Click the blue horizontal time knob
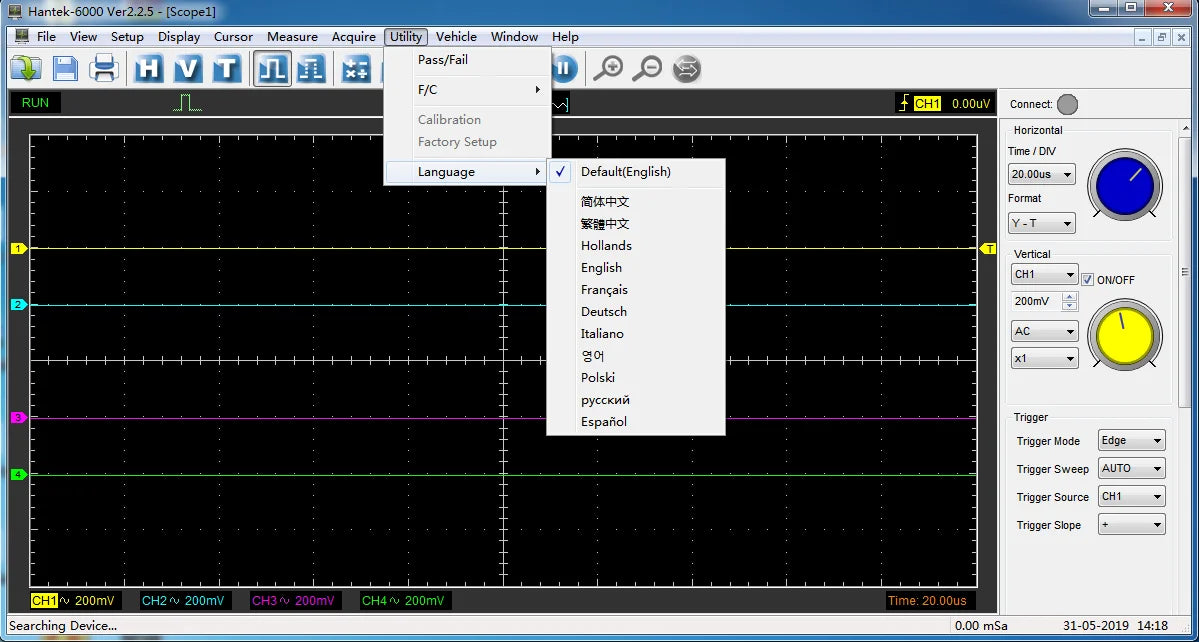This screenshot has width=1199, height=642. click(x=1125, y=186)
